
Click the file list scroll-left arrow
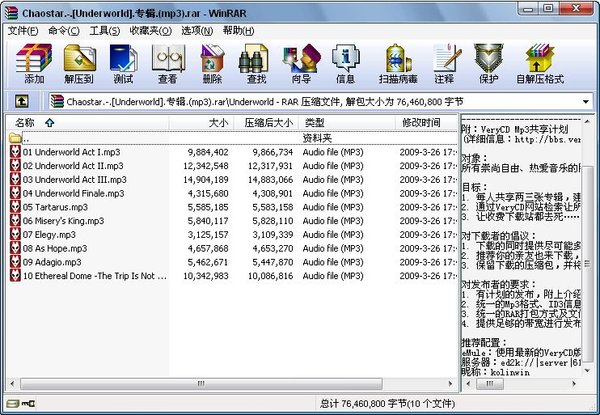pyautogui.click(x=13, y=383)
